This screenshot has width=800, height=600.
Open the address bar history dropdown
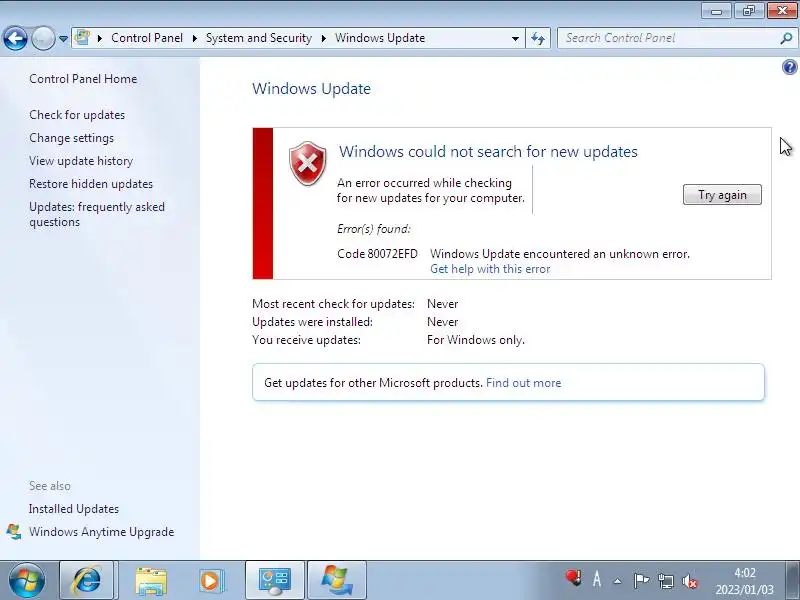click(515, 38)
